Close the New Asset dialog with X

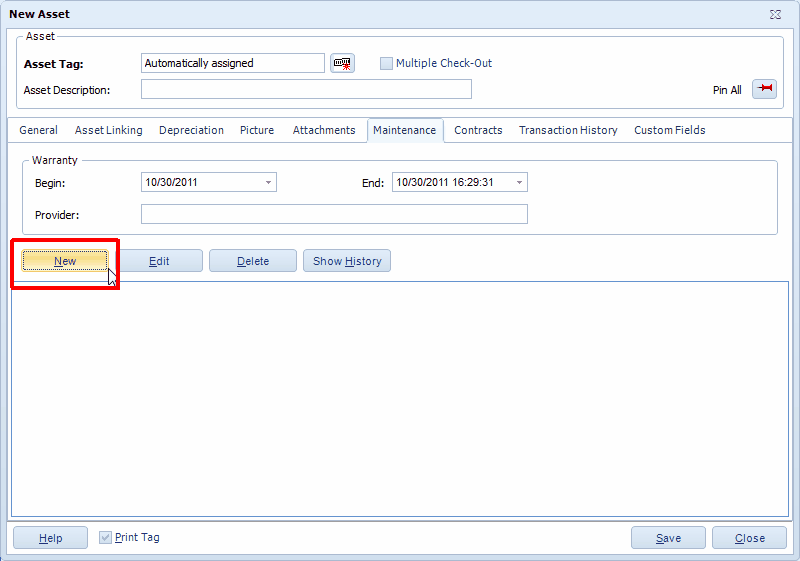click(775, 14)
